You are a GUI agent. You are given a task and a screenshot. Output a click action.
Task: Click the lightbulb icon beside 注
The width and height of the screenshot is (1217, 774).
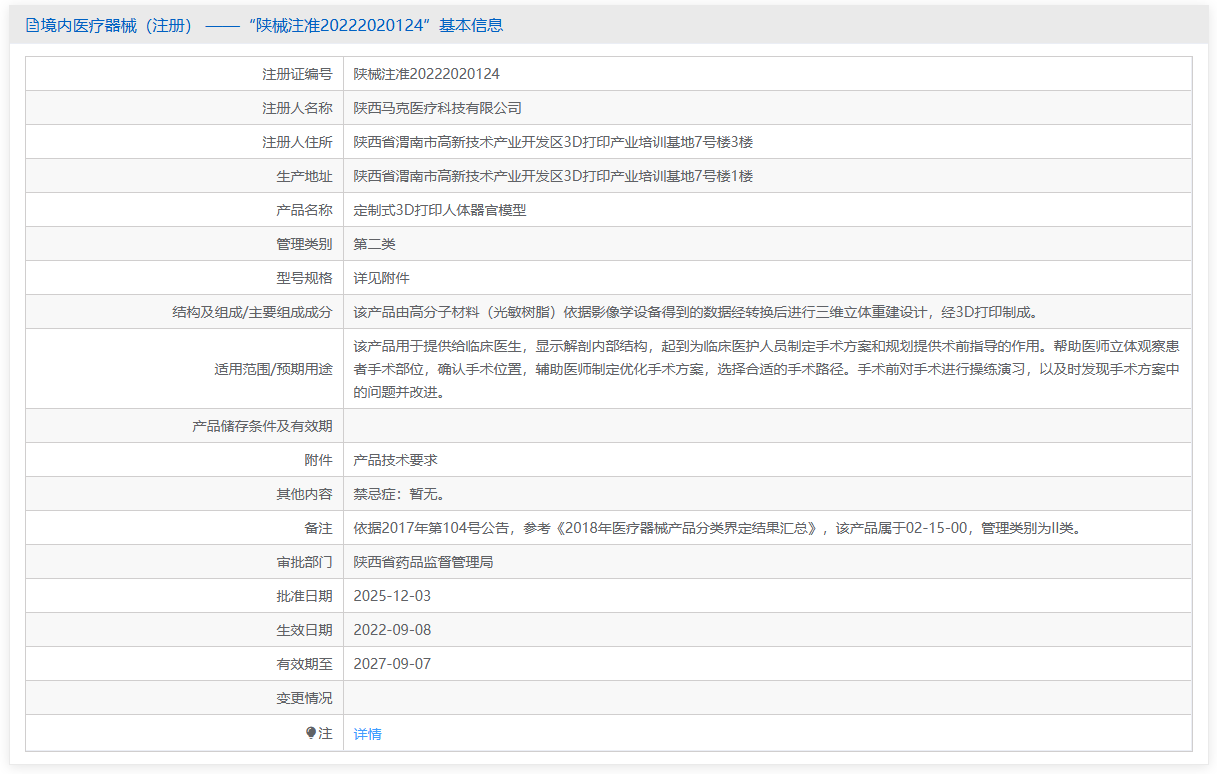click(311, 733)
